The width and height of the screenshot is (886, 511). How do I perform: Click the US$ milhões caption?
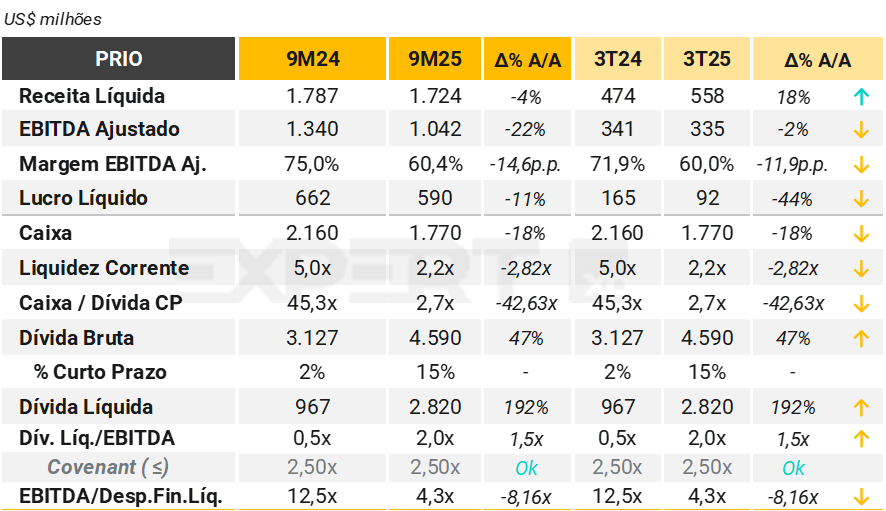tap(53, 19)
